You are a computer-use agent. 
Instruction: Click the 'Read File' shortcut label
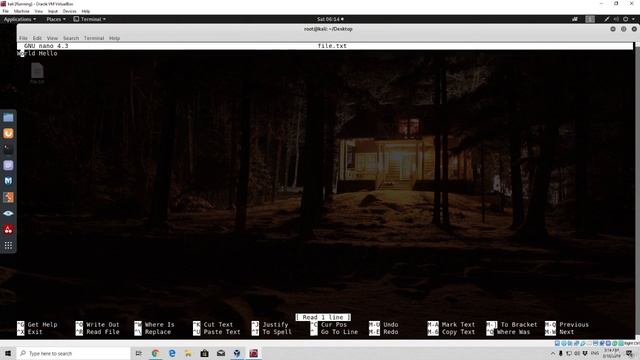[x=103, y=332]
